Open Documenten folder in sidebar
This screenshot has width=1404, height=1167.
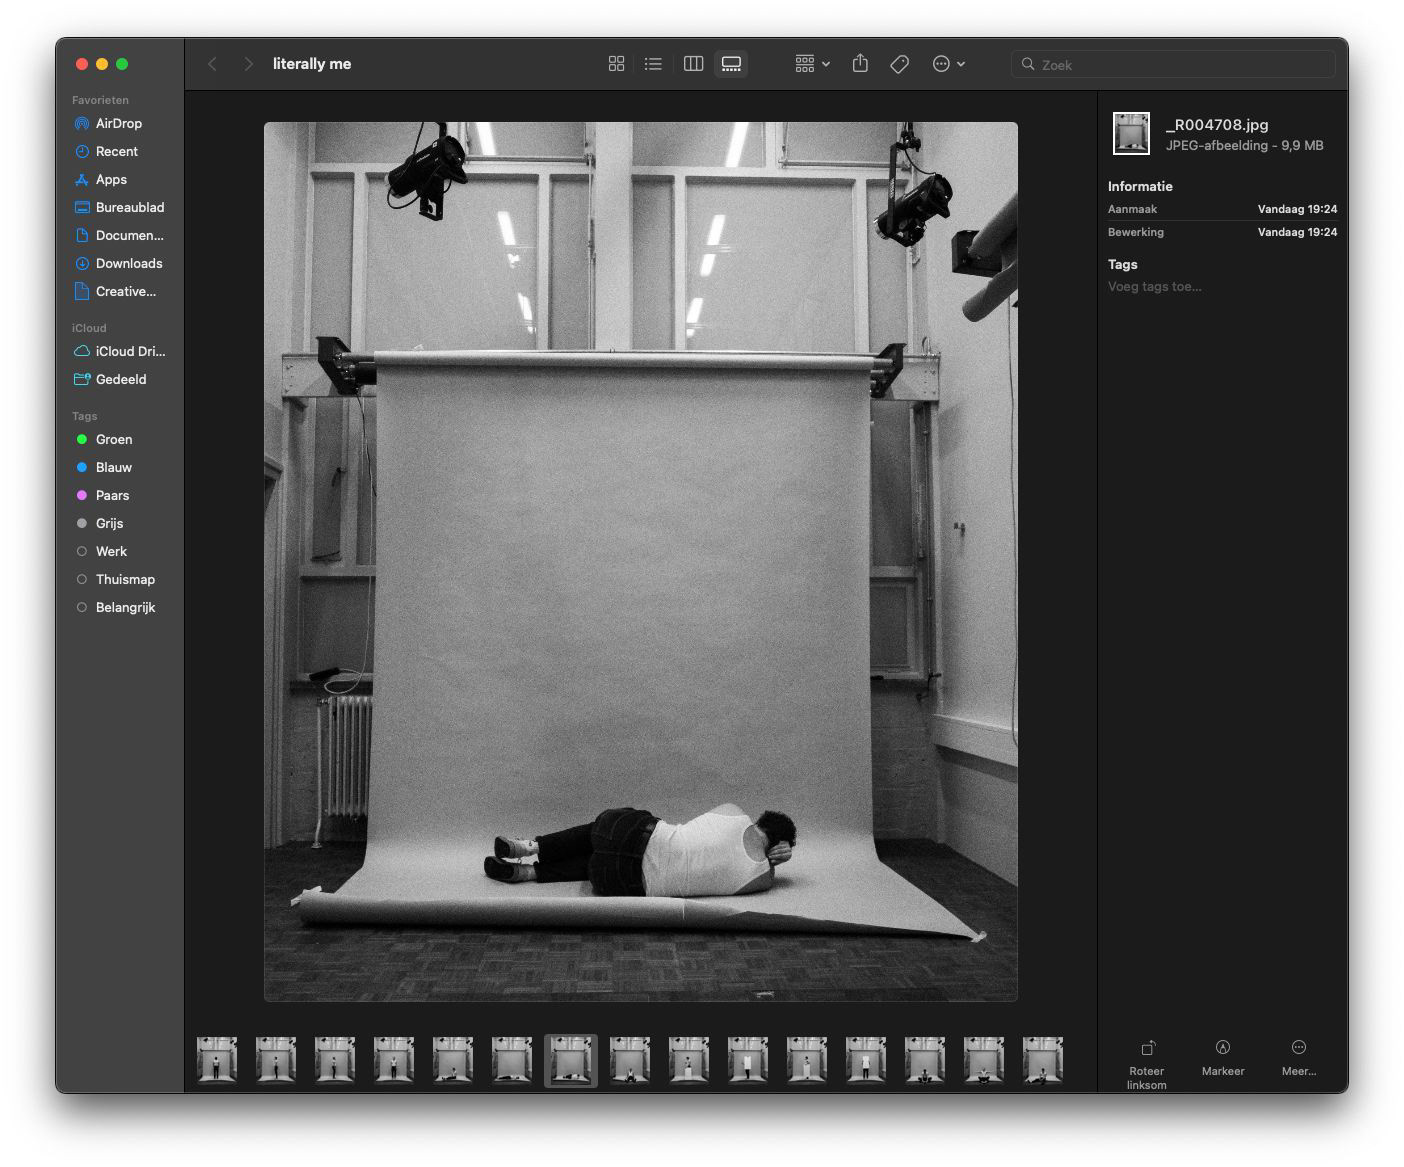[x=120, y=236]
